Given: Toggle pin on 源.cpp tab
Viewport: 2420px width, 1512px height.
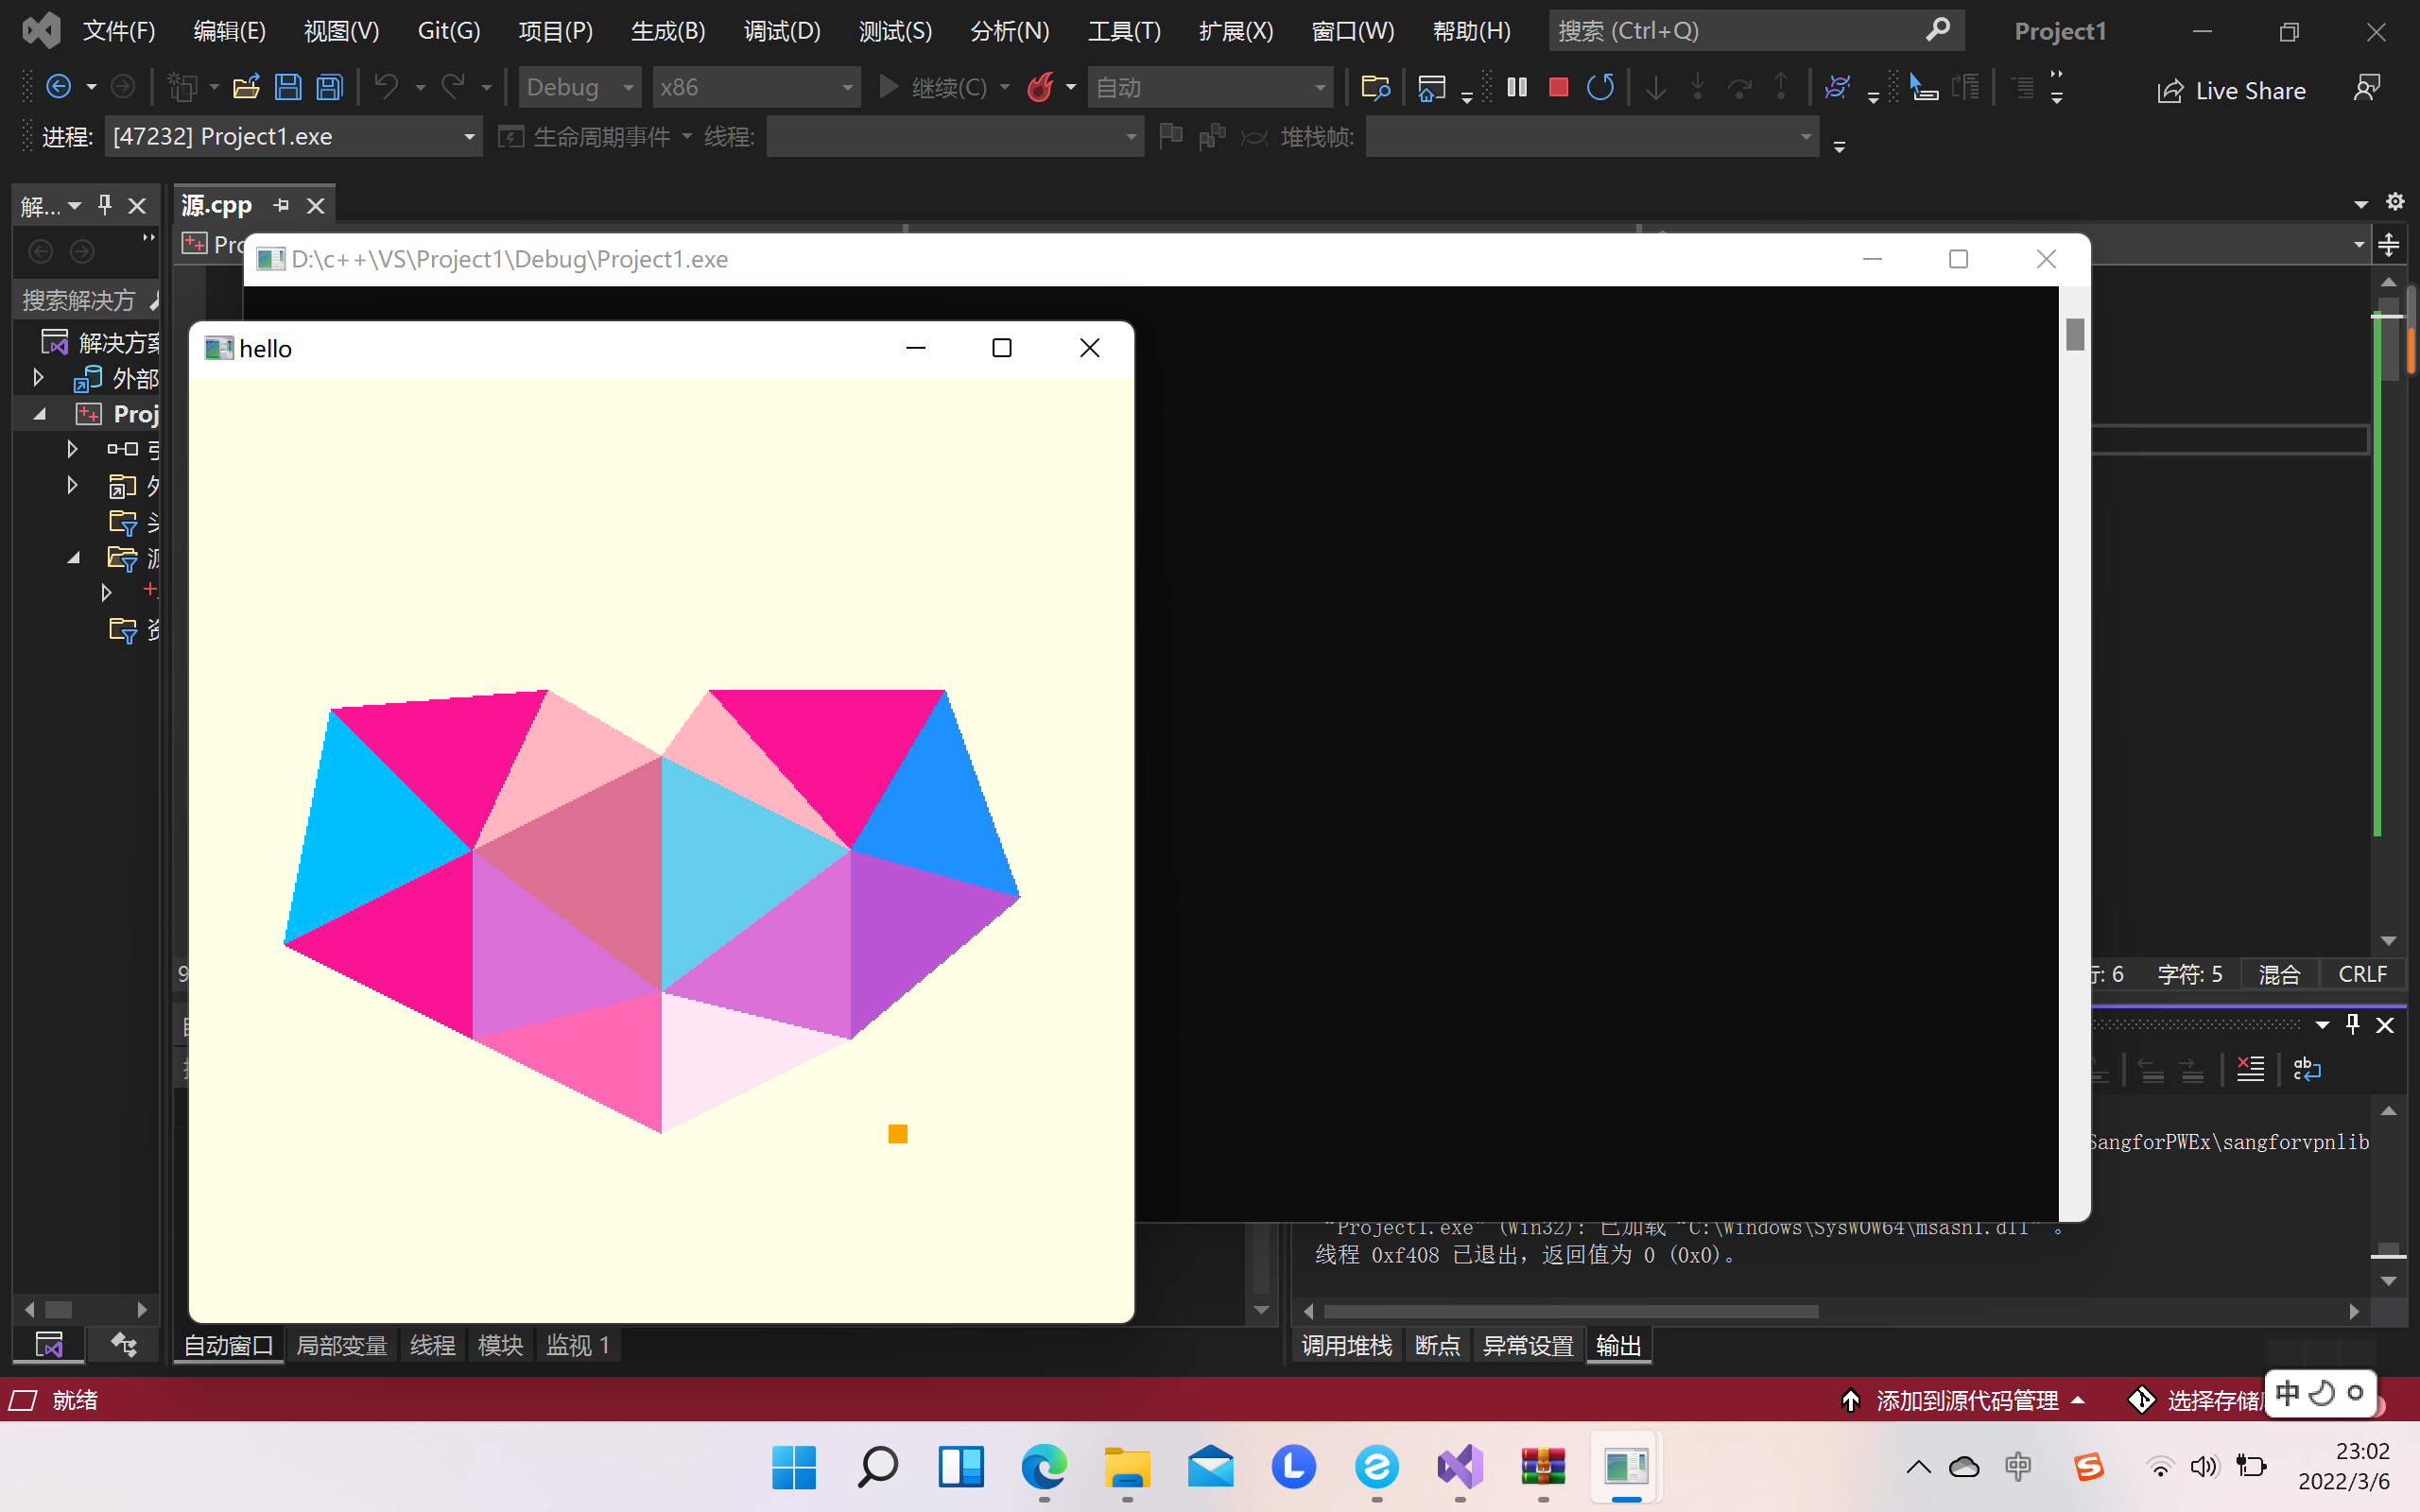Looking at the screenshot, I should point(282,205).
